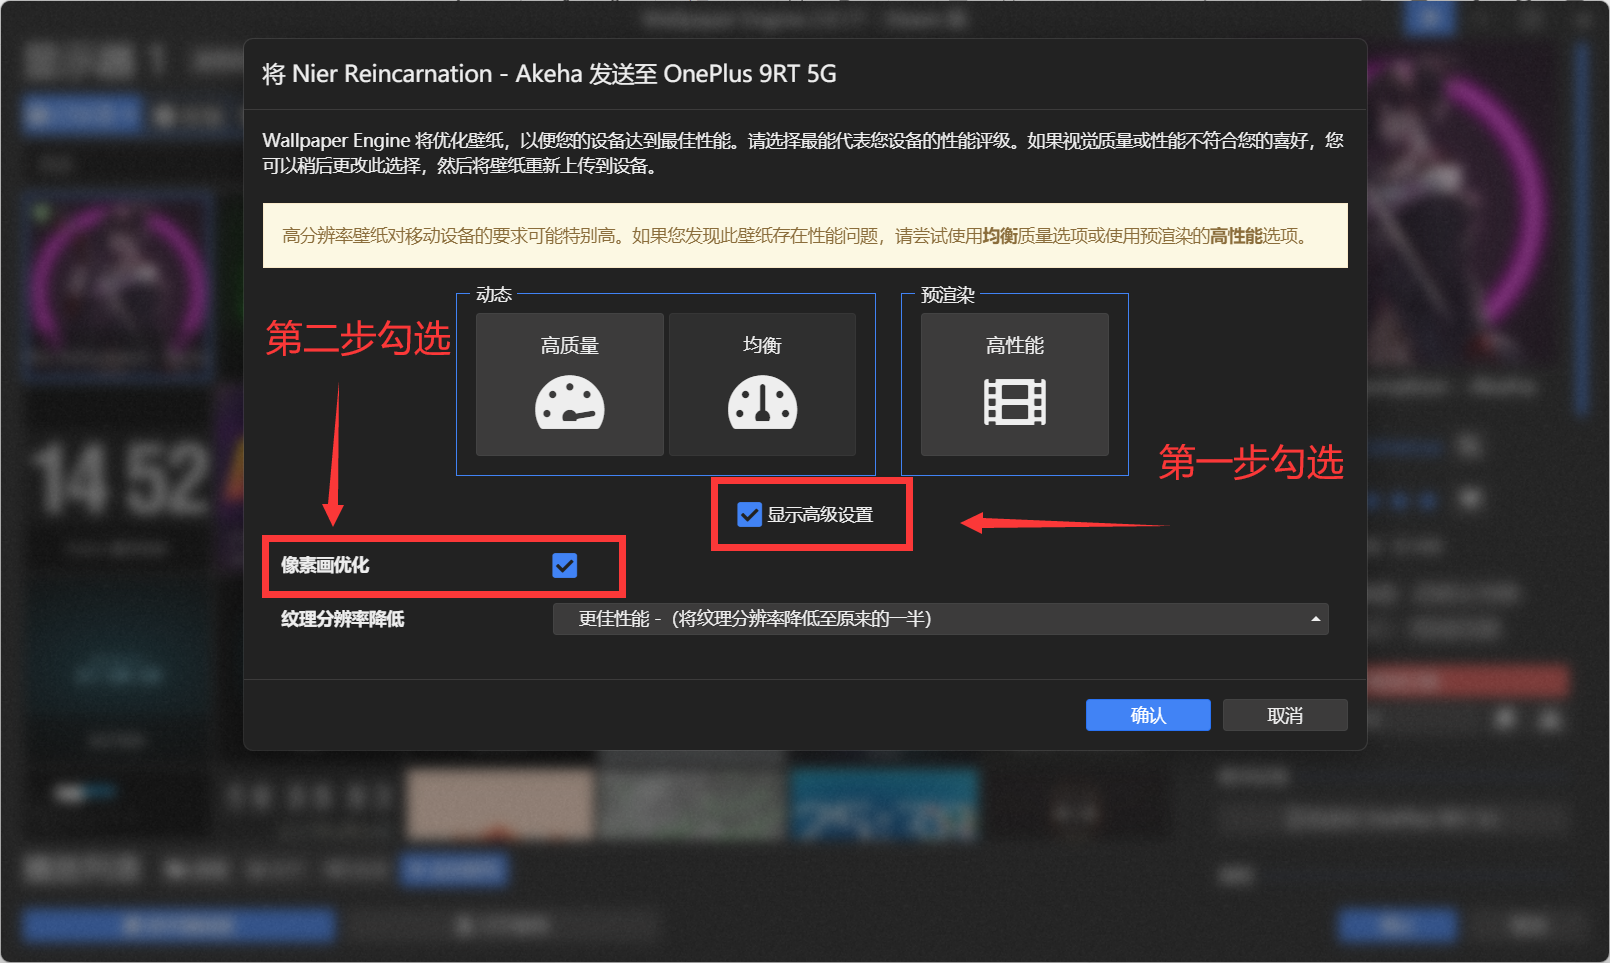This screenshot has width=1610, height=963.
Task: Toggle the 显示高级设置 checkbox
Action: [750, 515]
